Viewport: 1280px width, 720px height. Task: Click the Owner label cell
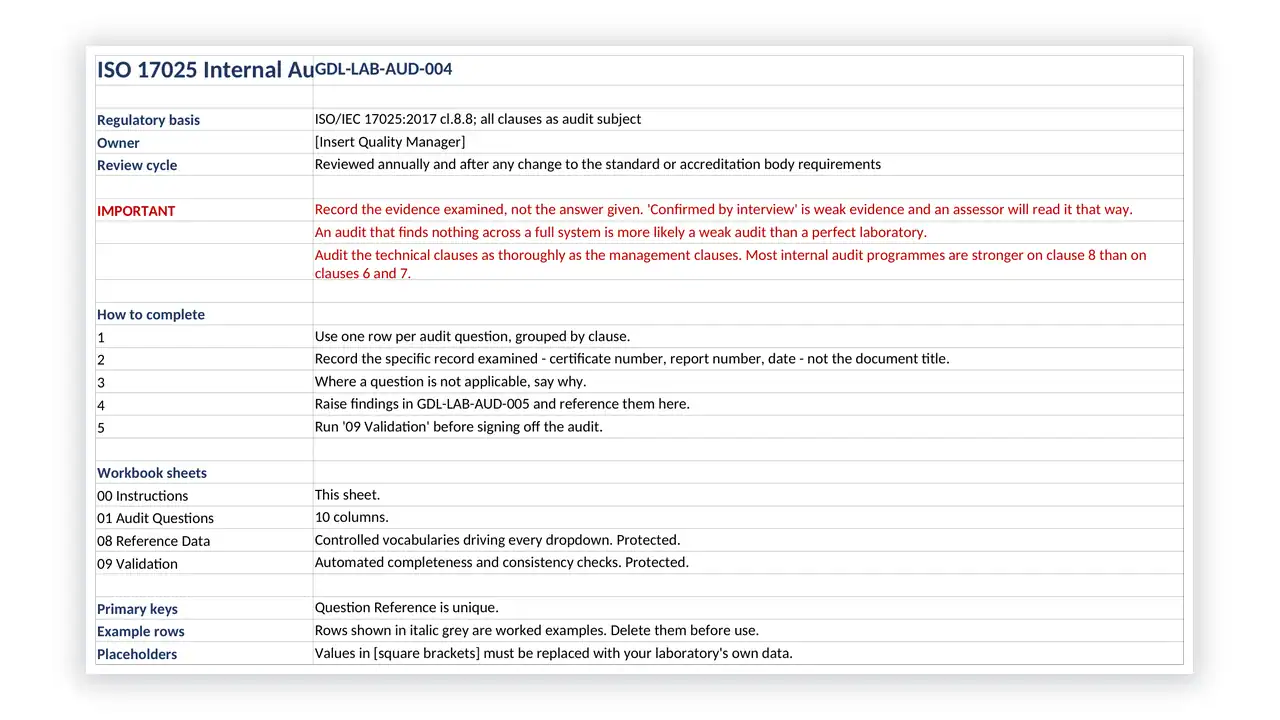coord(204,142)
